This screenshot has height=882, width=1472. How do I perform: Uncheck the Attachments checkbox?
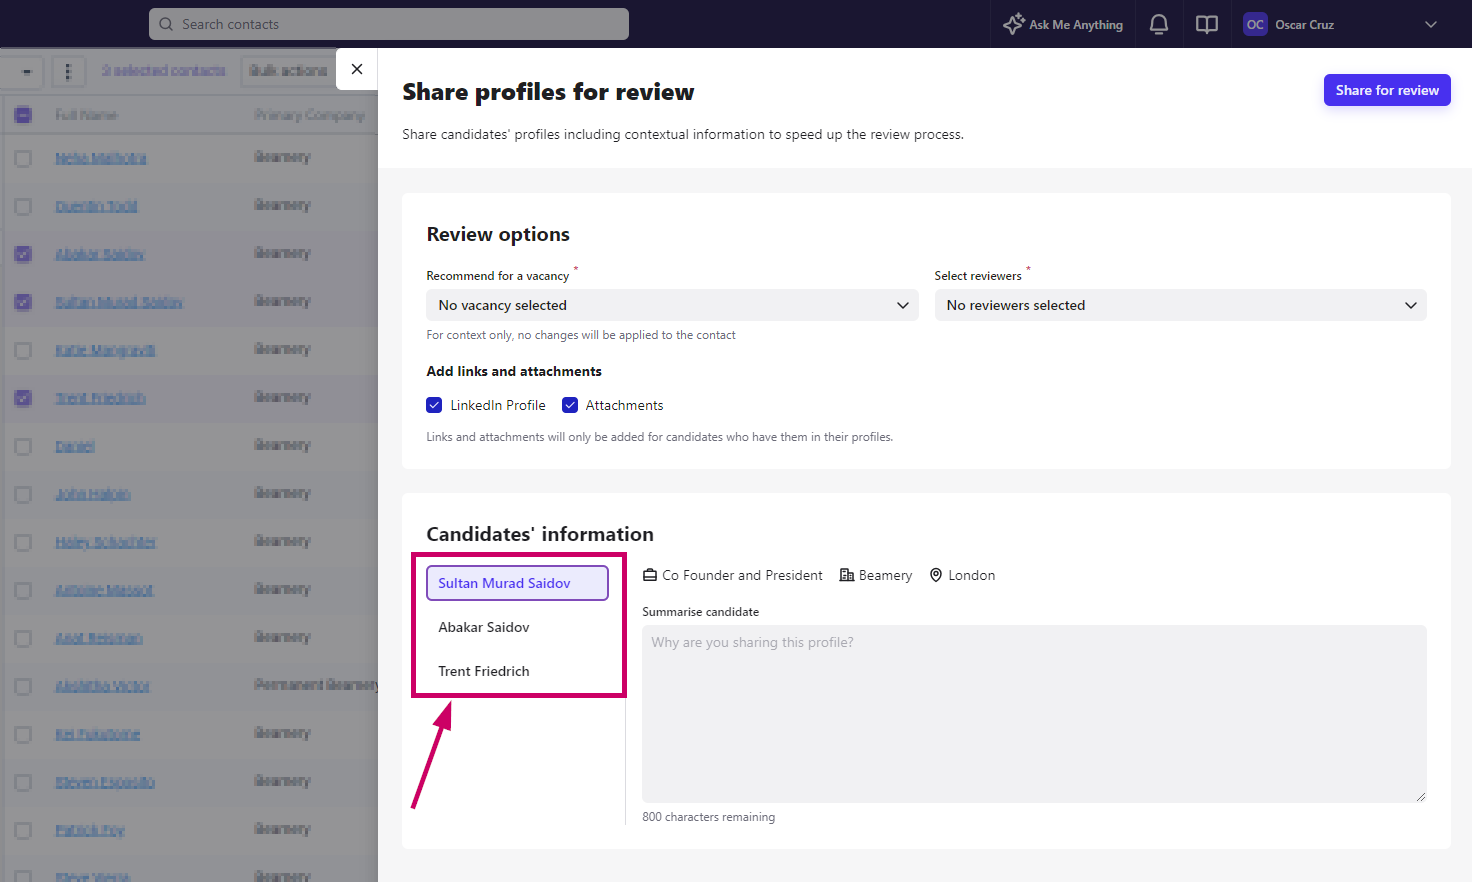[x=570, y=405]
